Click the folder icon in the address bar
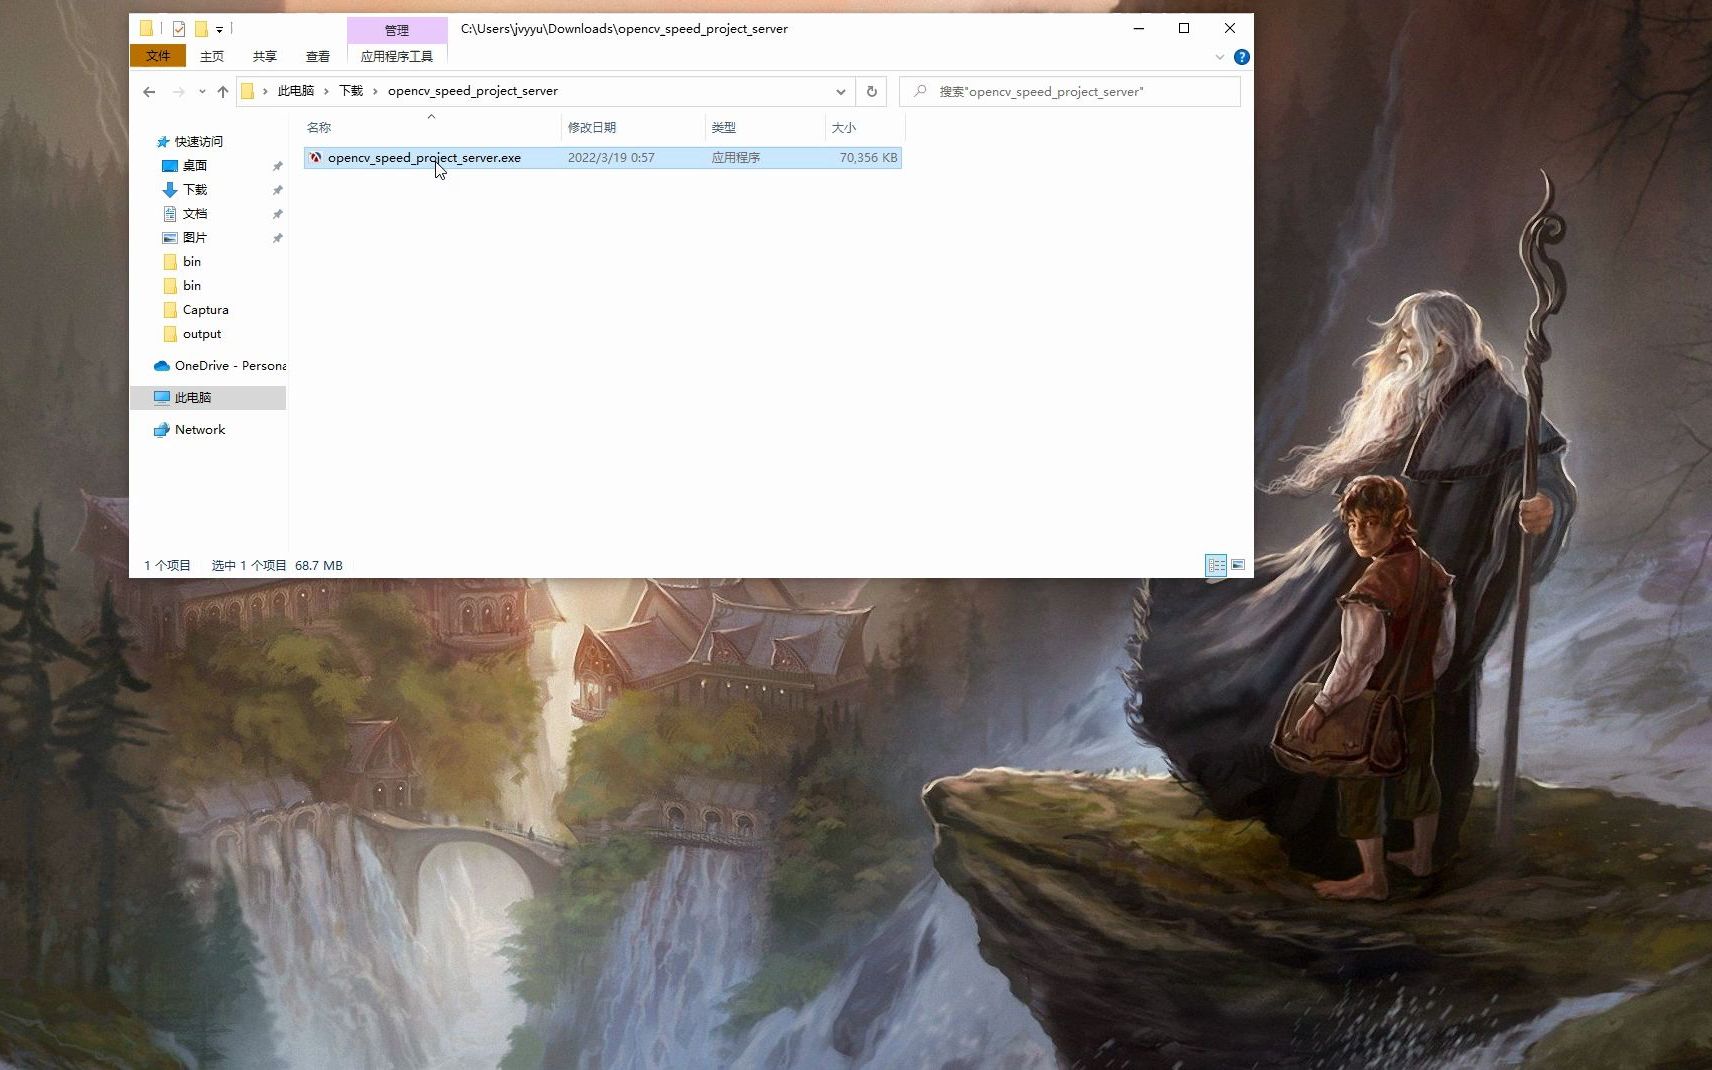 pyautogui.click(x=248, y=92)
